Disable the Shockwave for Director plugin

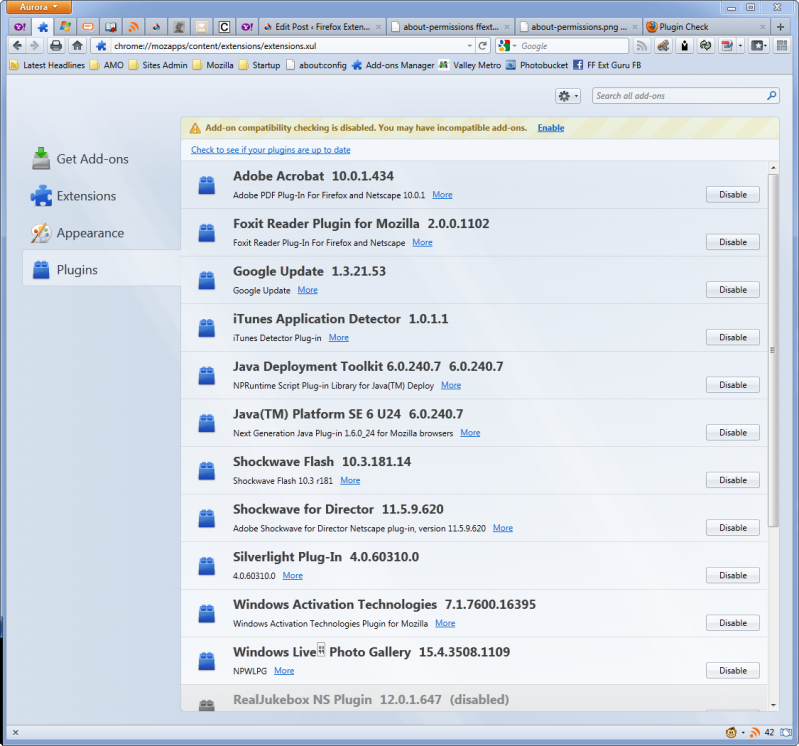pos(732,527)
